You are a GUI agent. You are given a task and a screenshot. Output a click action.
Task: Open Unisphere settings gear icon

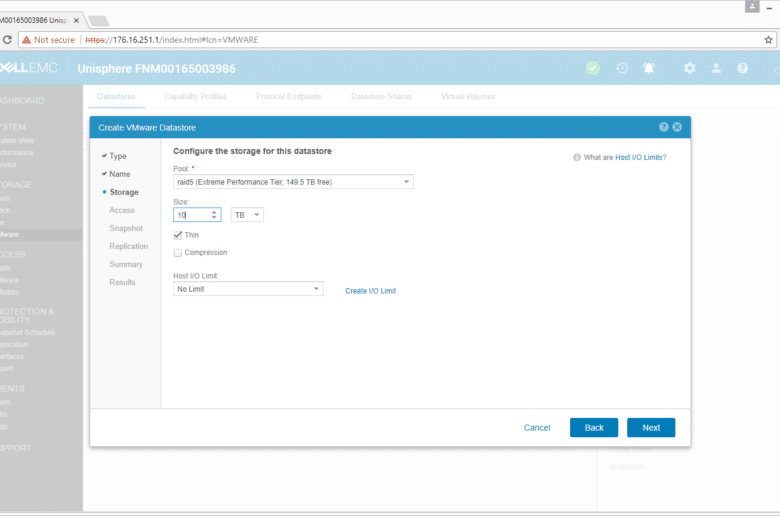(x=689, y=68)
